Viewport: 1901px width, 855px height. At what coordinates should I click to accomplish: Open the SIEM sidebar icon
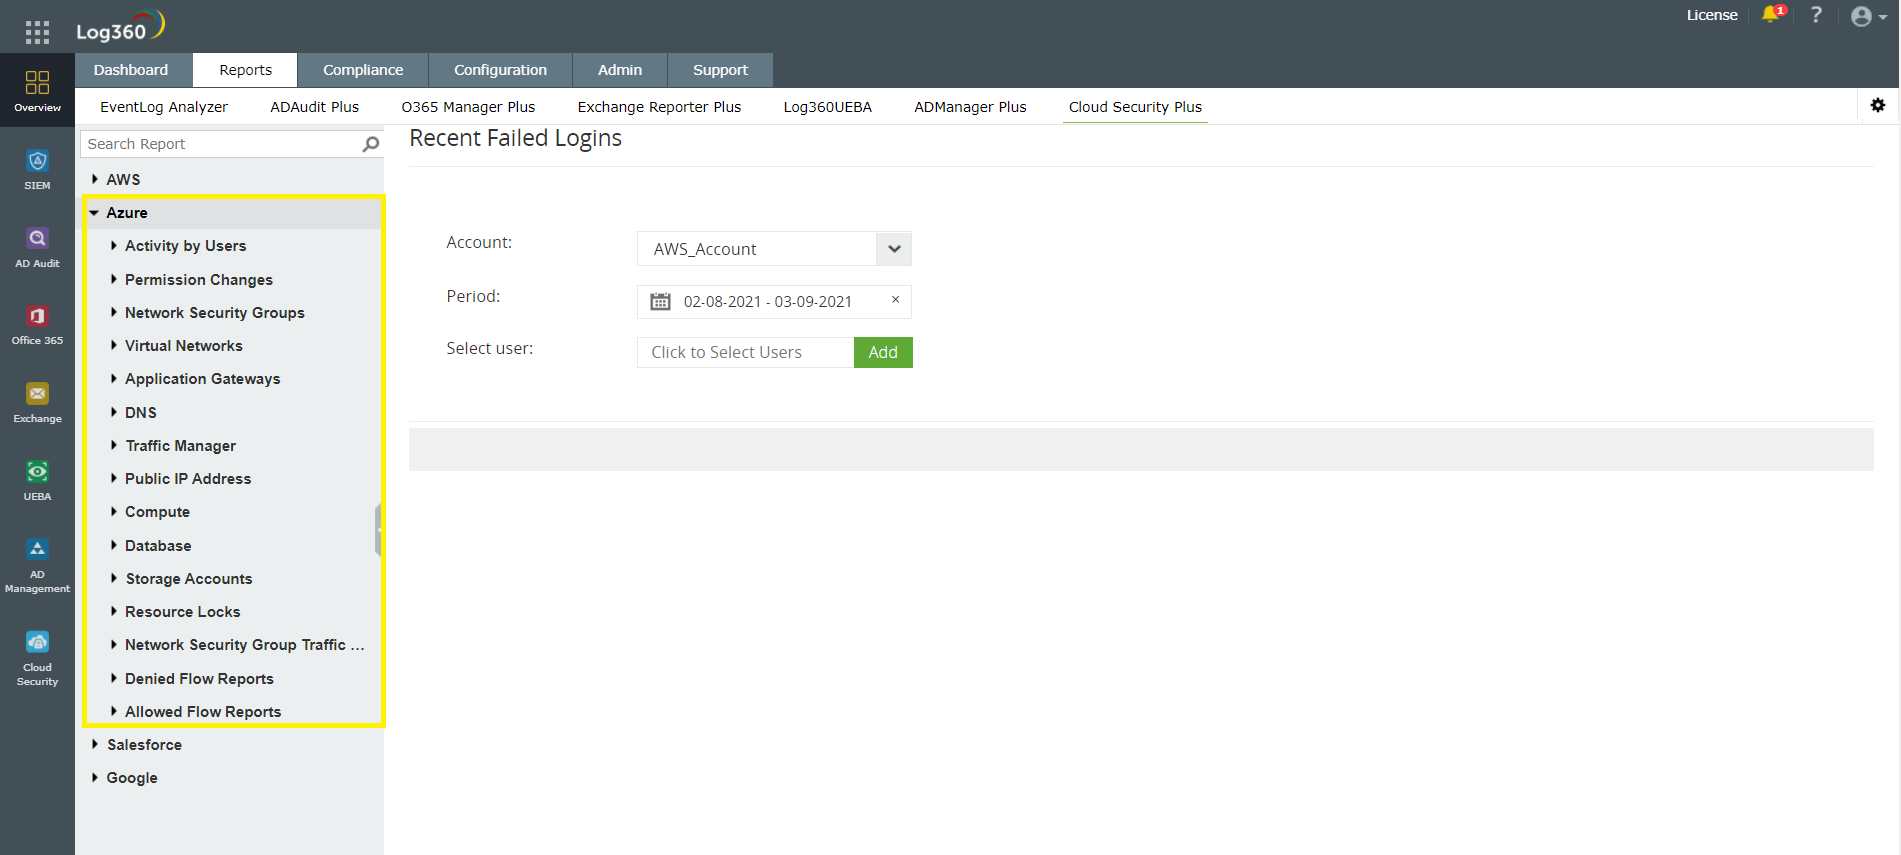click(37, 169)
